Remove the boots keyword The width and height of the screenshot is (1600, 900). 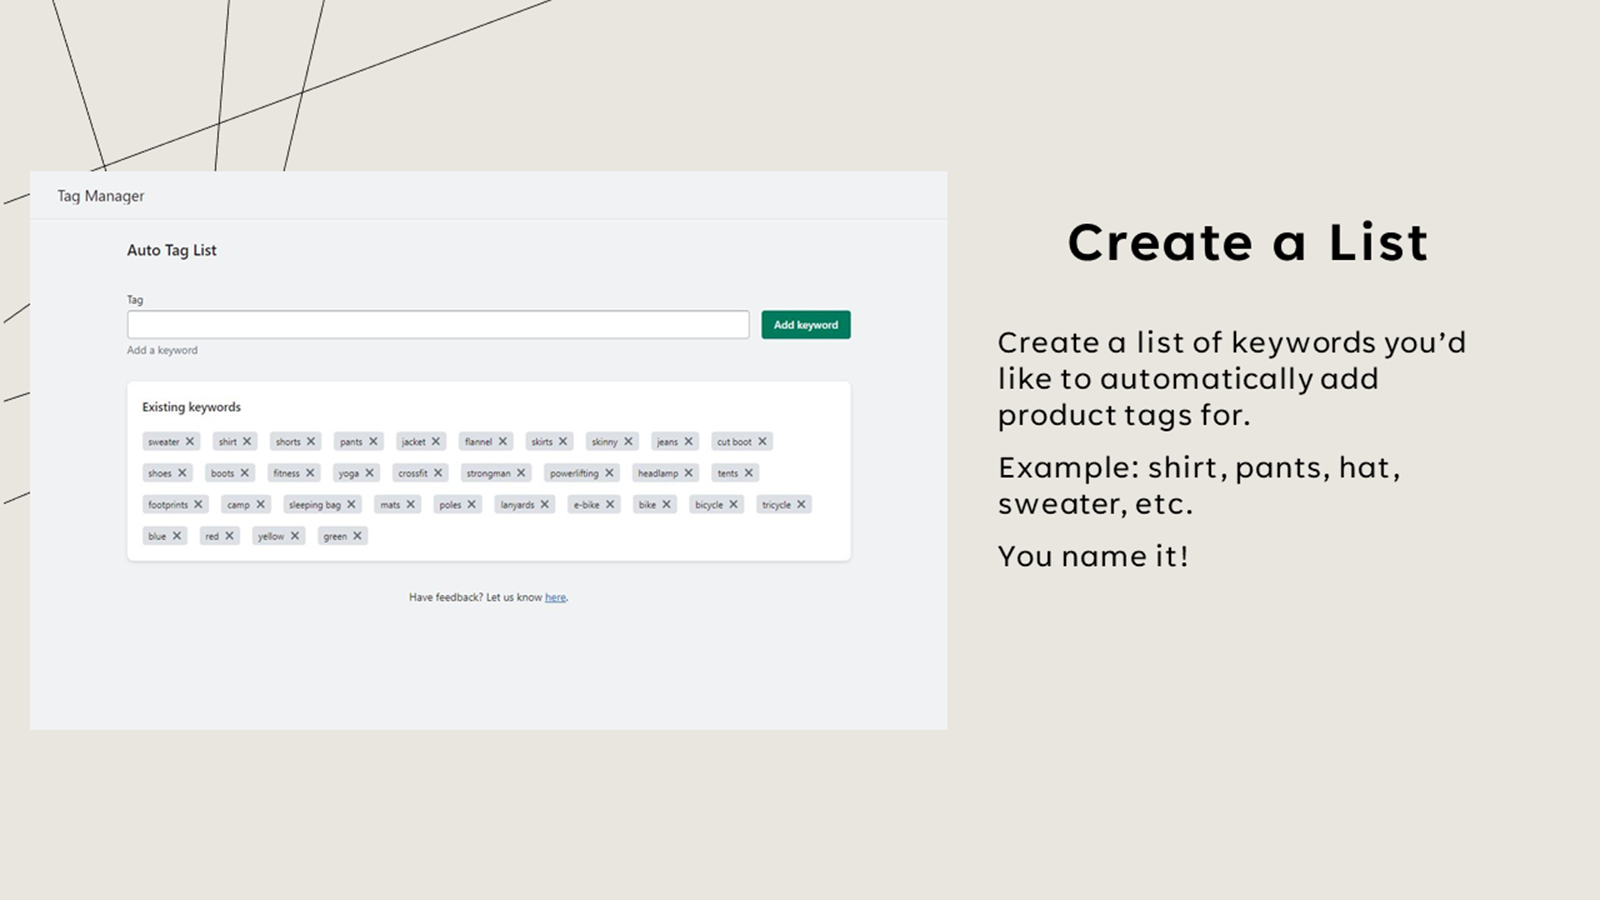[244, 473]
